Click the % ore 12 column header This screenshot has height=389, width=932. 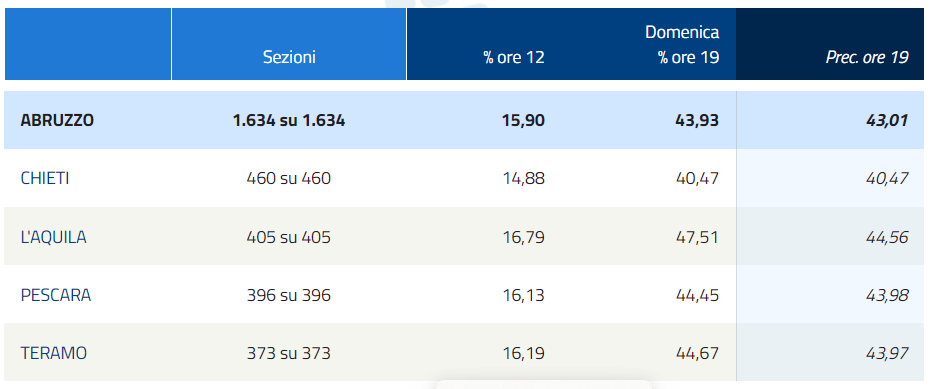514,57
